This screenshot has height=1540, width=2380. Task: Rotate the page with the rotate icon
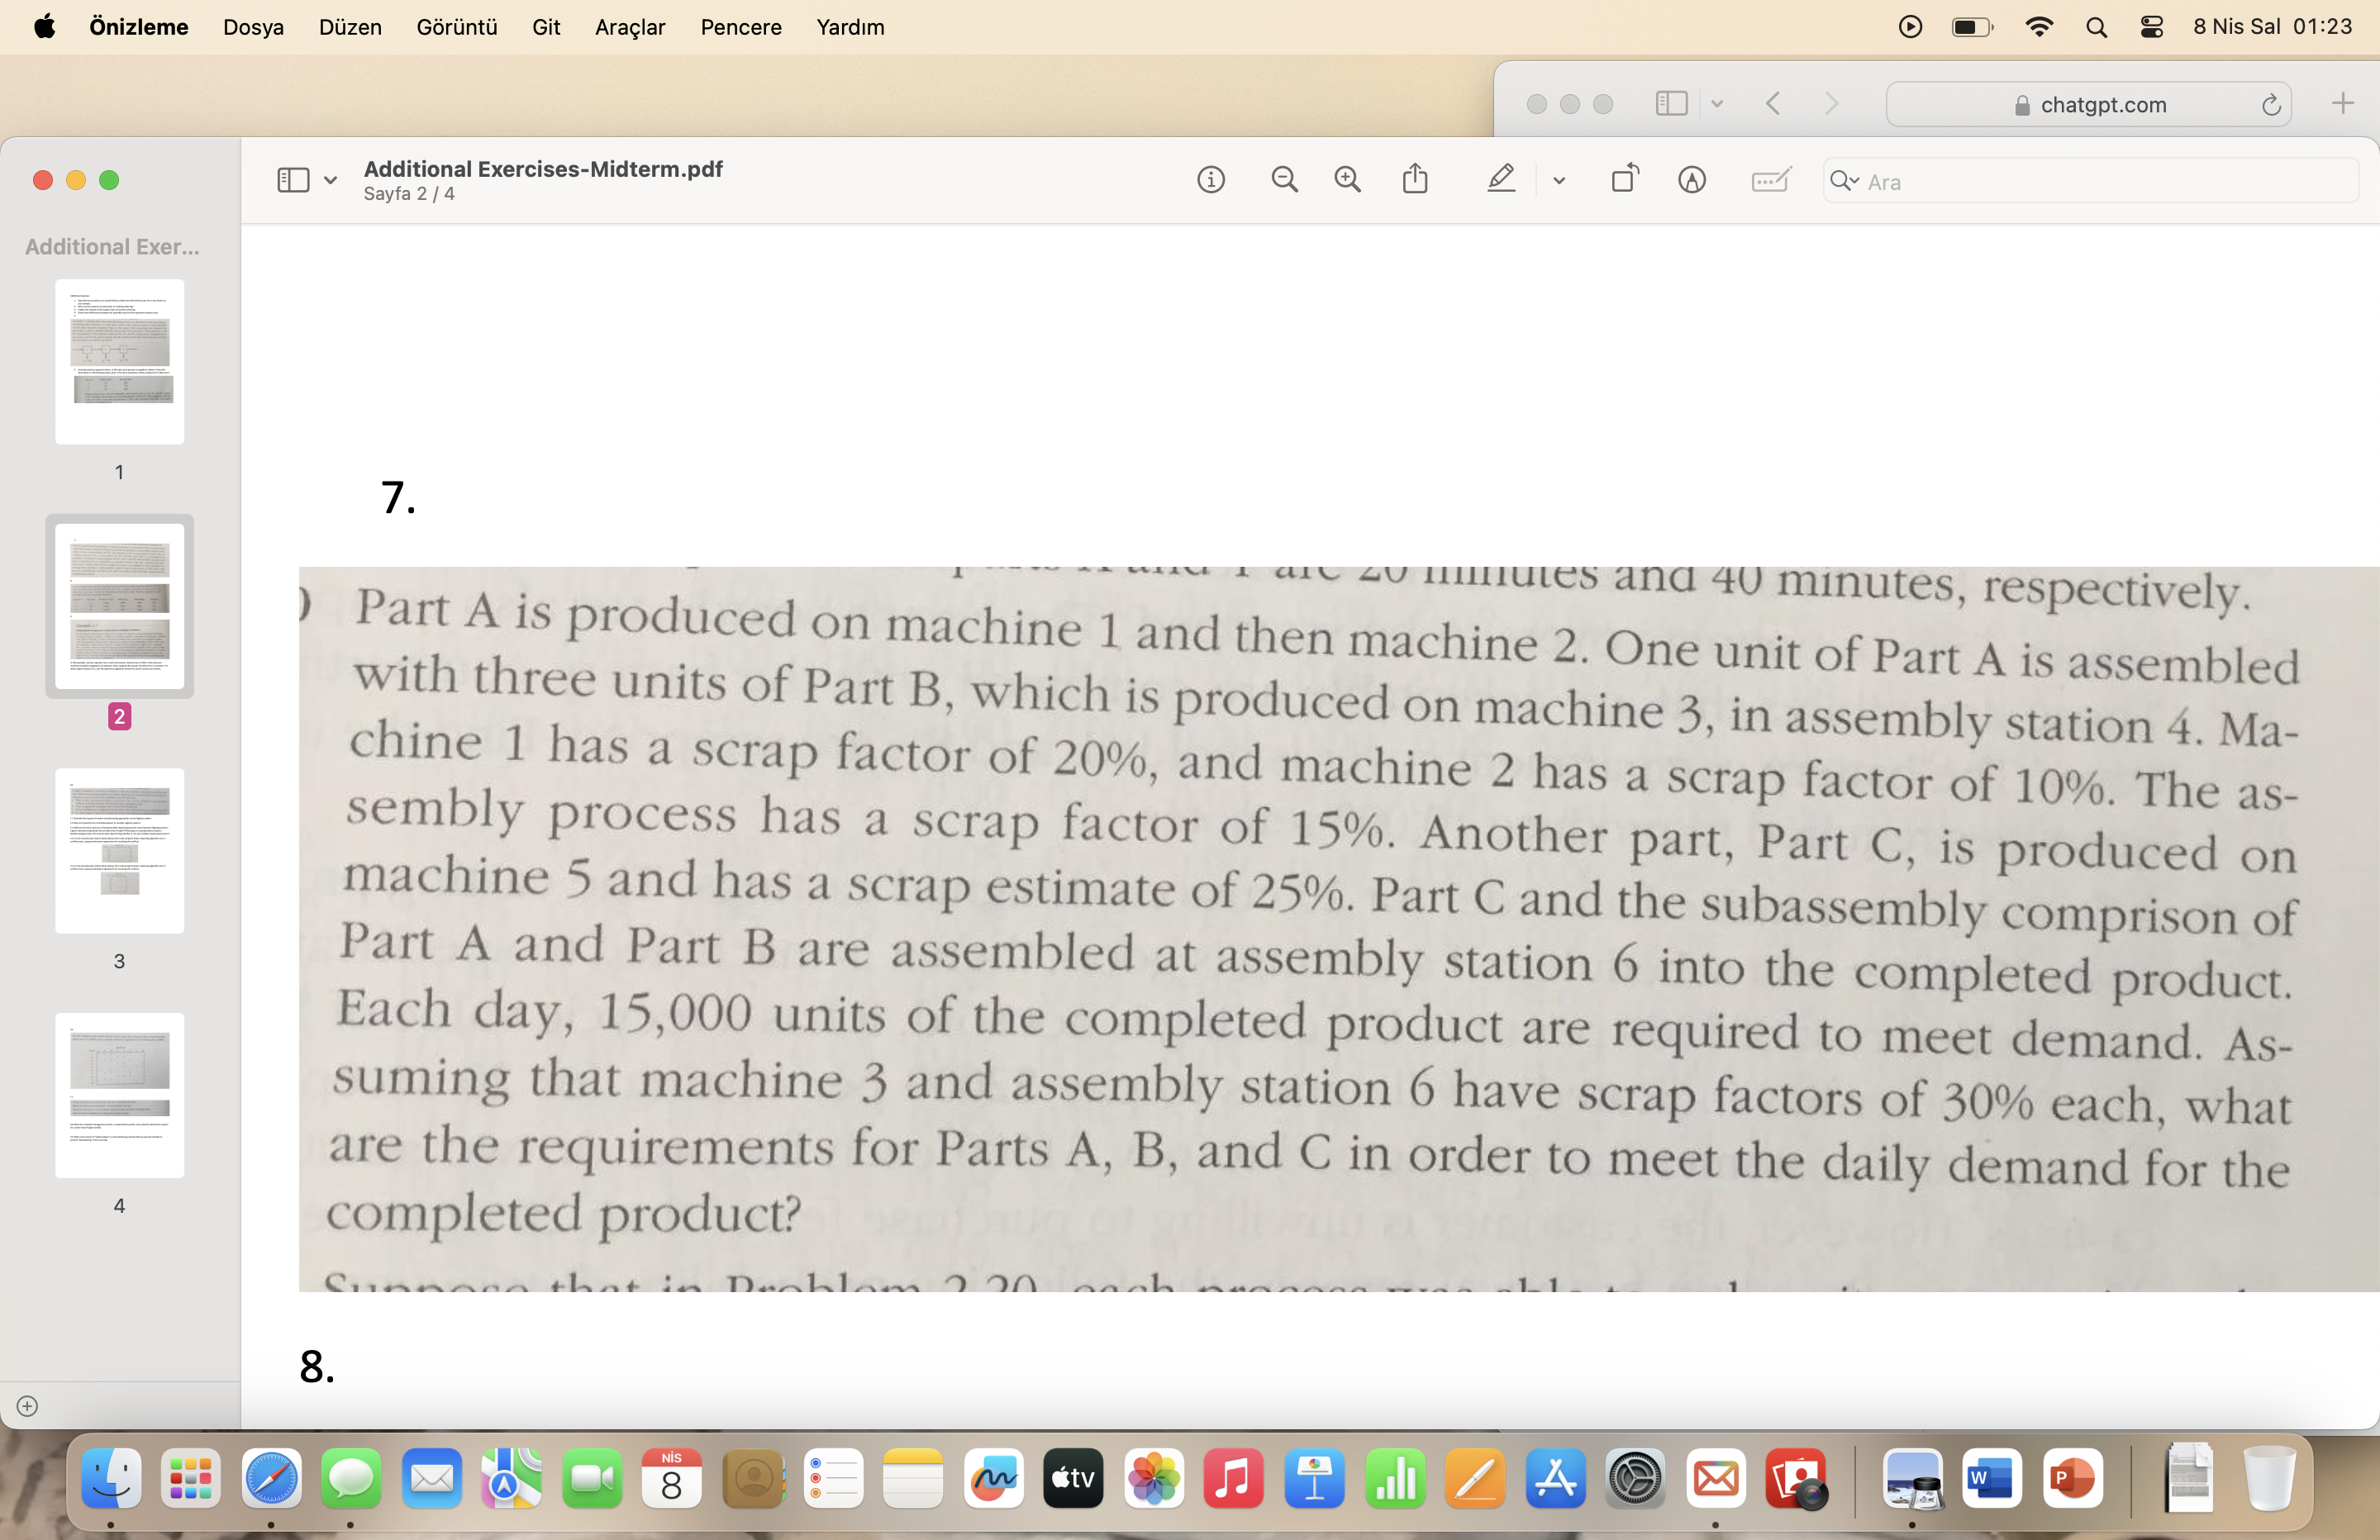tap(1625, 179)
